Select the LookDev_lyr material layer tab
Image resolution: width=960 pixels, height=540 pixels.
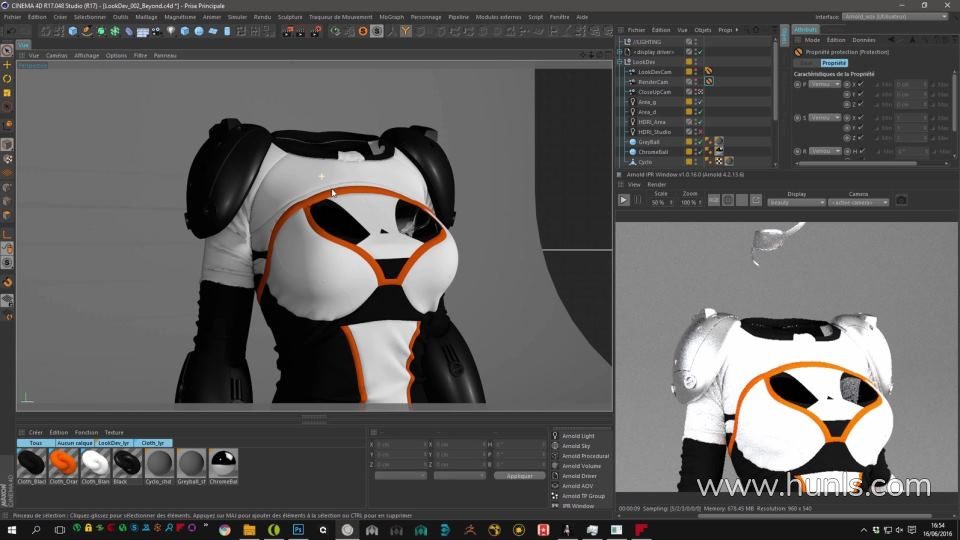point(114,443)
